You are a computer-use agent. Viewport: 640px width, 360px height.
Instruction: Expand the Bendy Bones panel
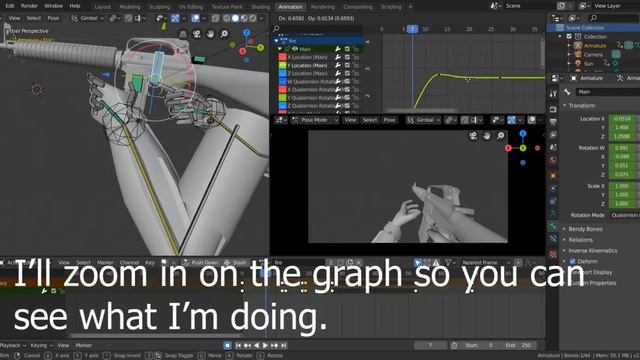pyautogui.click(x=585, y=229)
